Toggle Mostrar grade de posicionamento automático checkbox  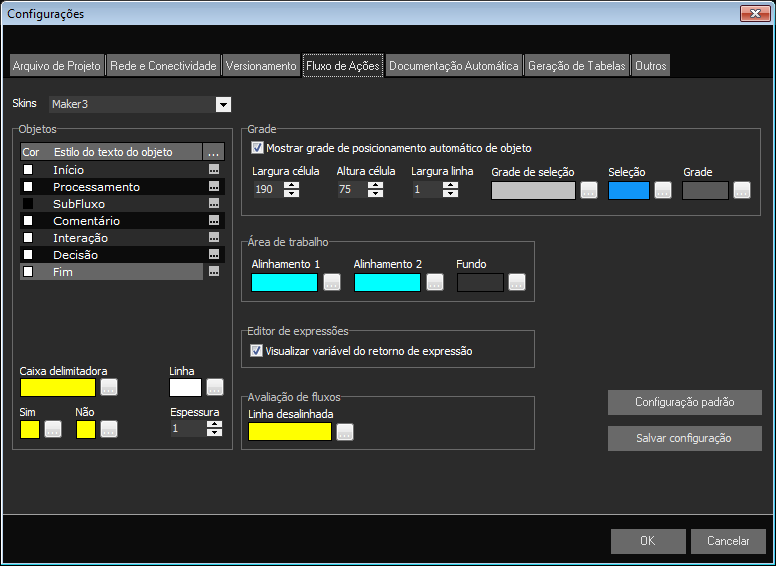coord(258,148)
